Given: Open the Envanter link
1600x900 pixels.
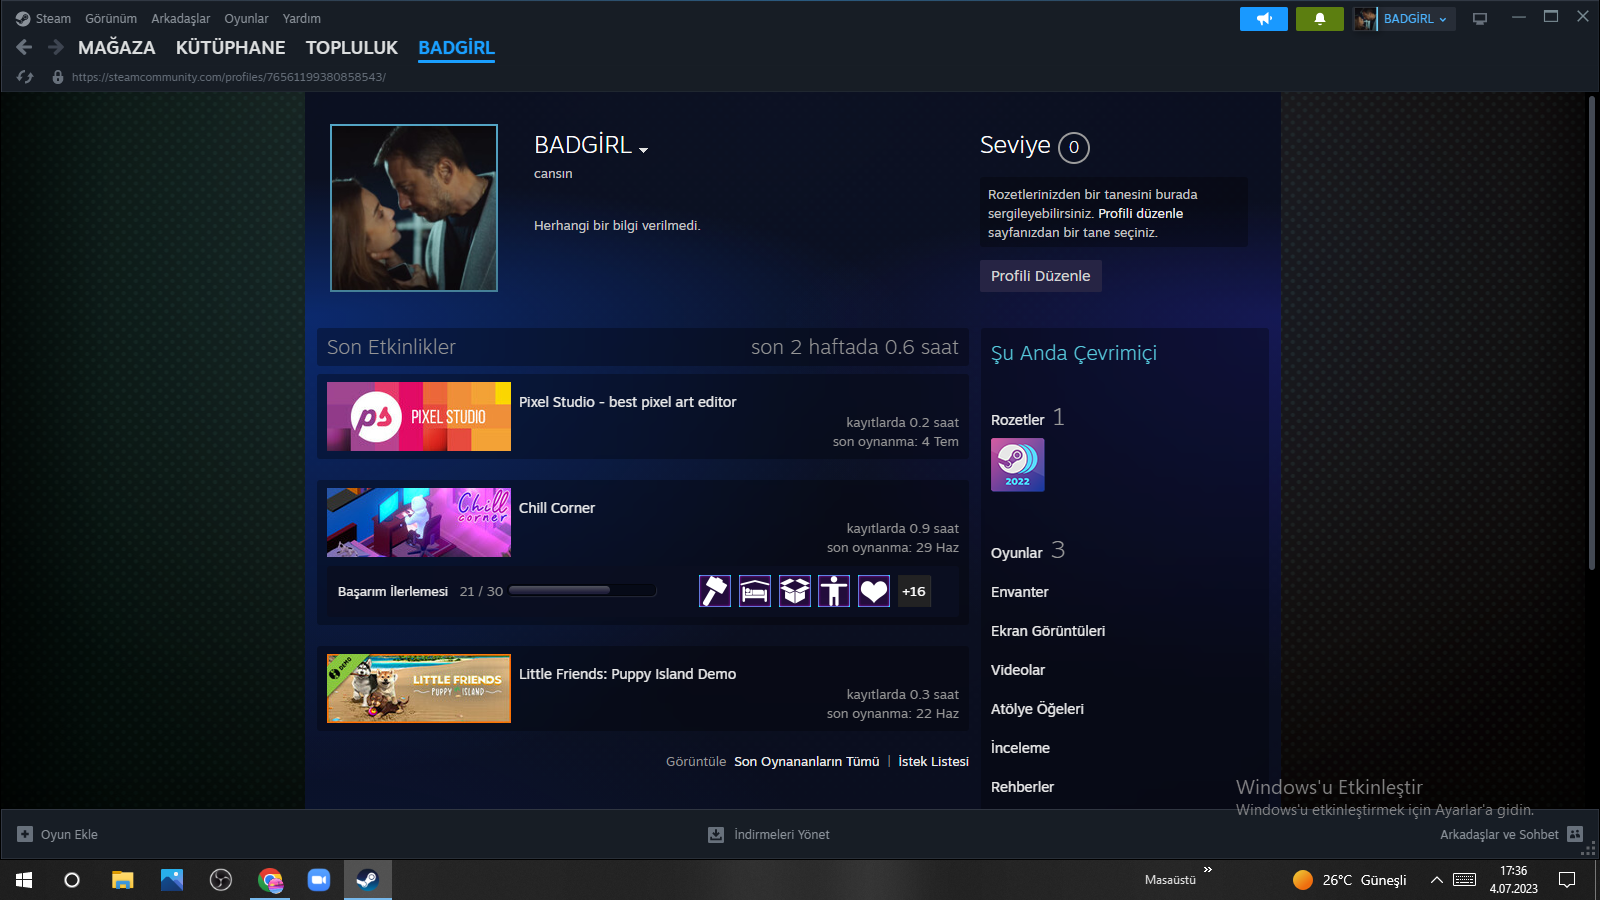Looking at the screenshot, I should pos(1020,592).
